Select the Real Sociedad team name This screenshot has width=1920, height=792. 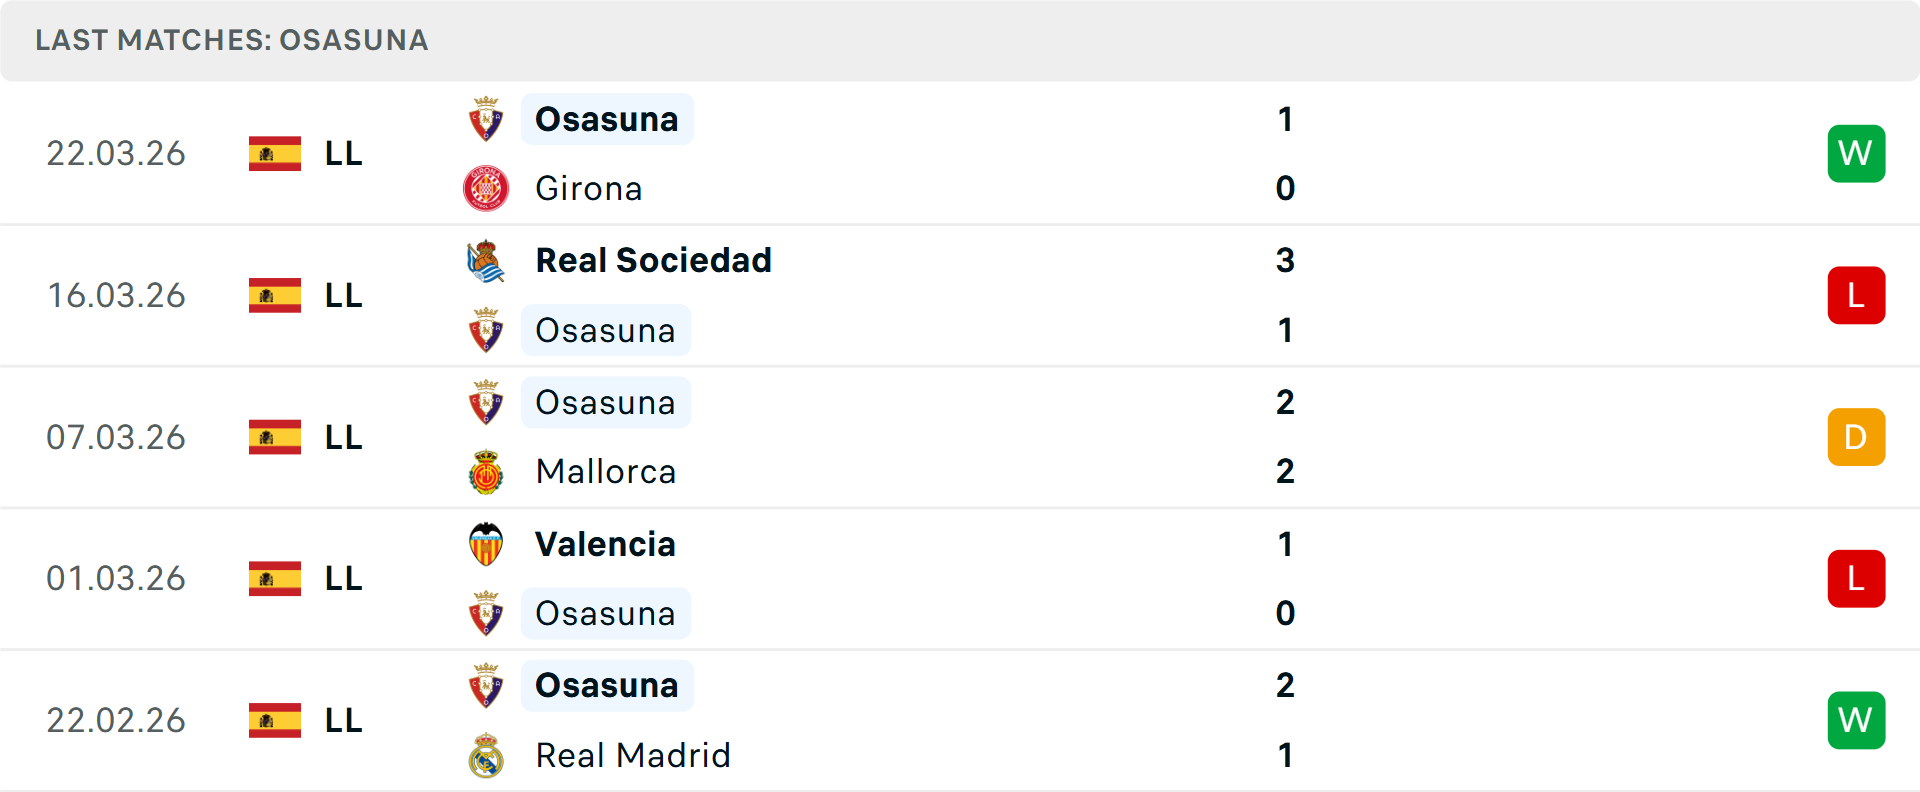click(654, 261)
